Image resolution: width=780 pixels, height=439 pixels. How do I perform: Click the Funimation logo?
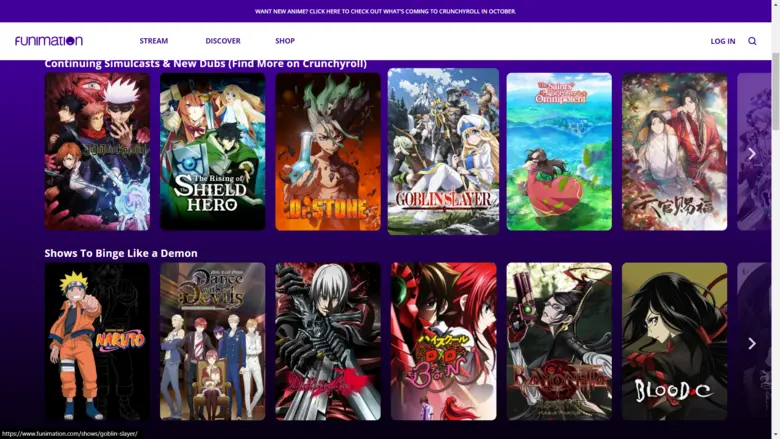point(49,41)
